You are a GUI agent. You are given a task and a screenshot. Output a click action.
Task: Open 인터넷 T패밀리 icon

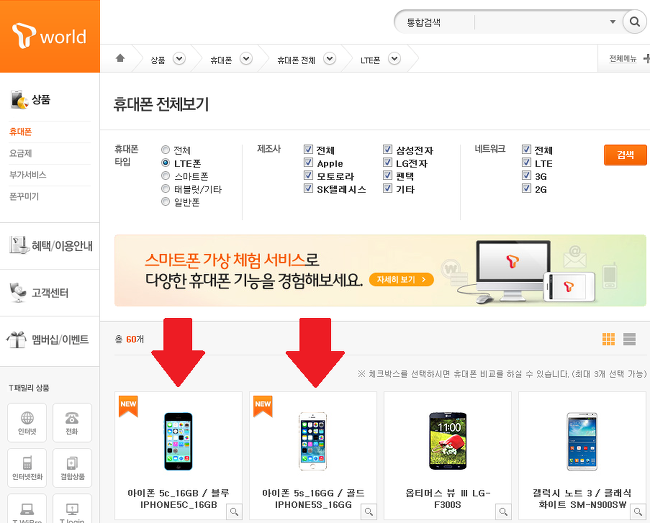(x=27, y=423)
